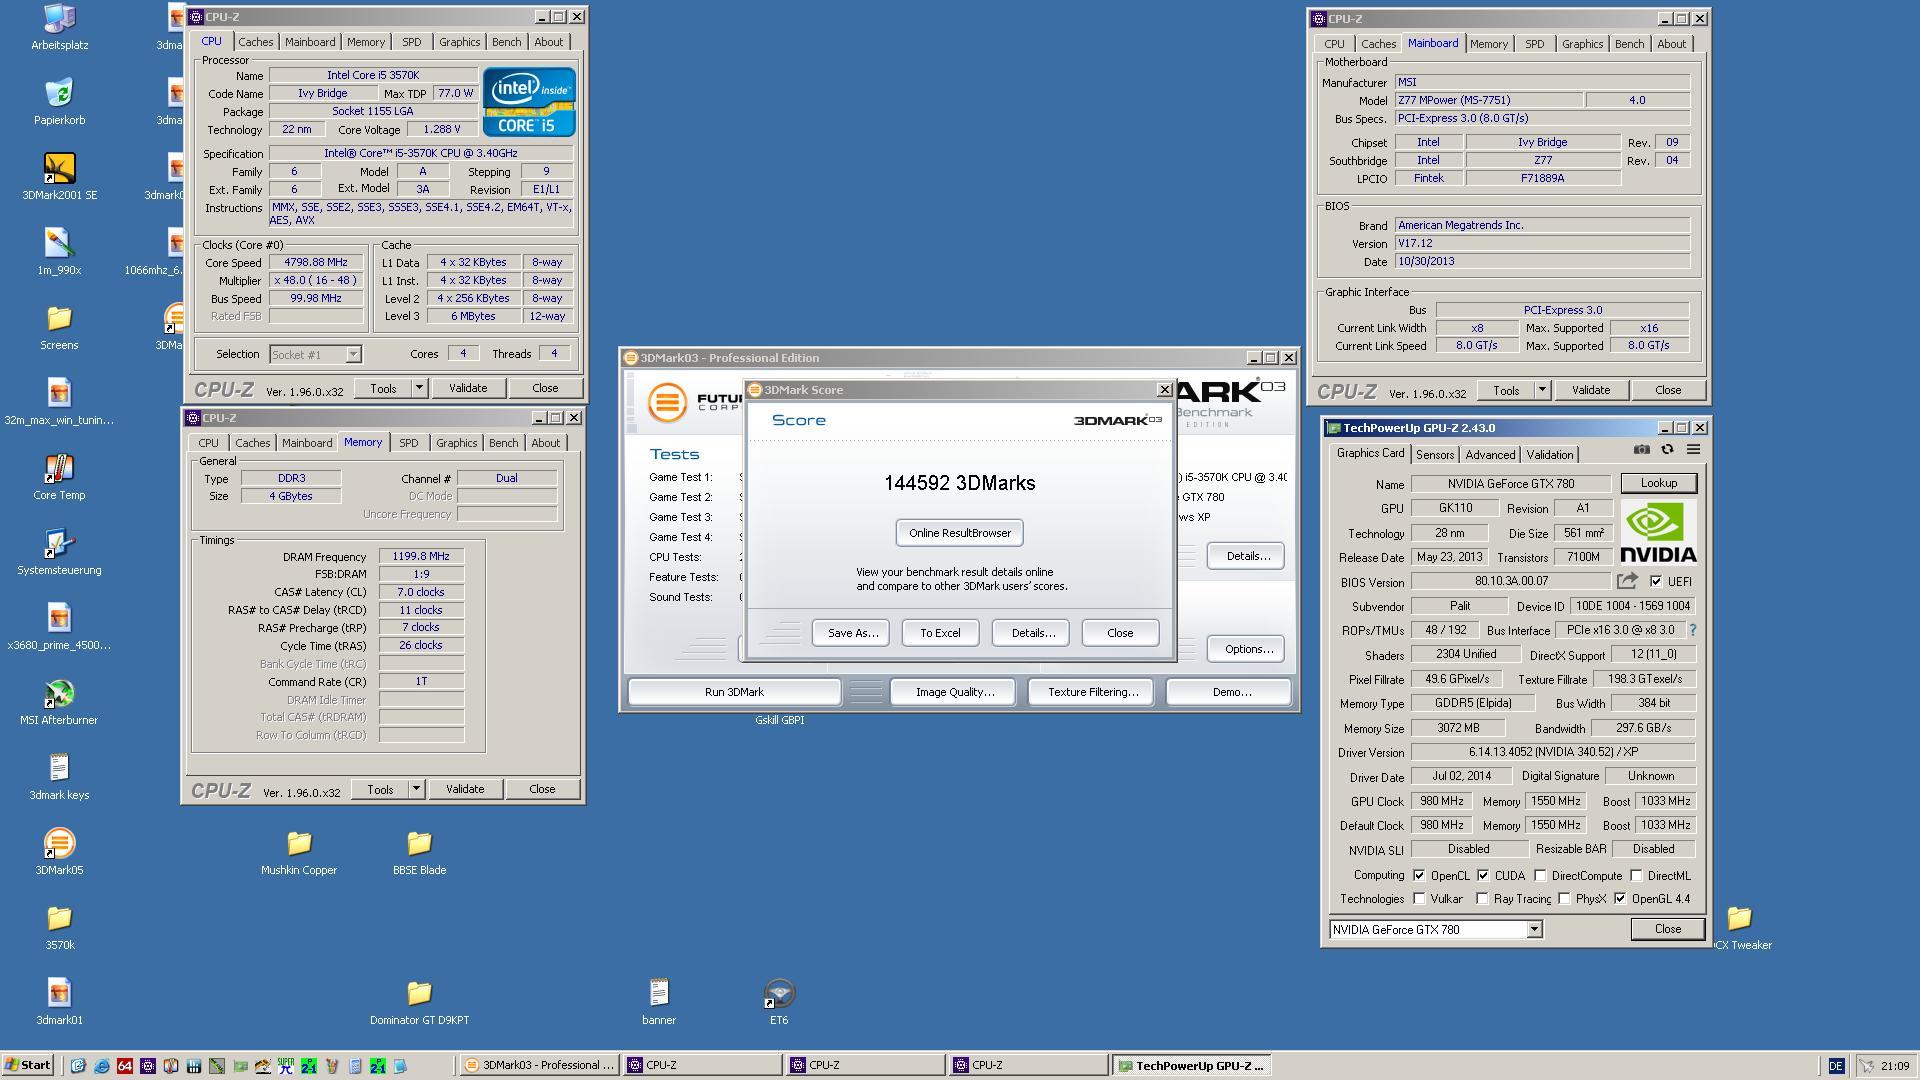Viewport: 1920px width, 1080px height.
Task: Click the DRAM Frequency value field
Action: [421, 556]
